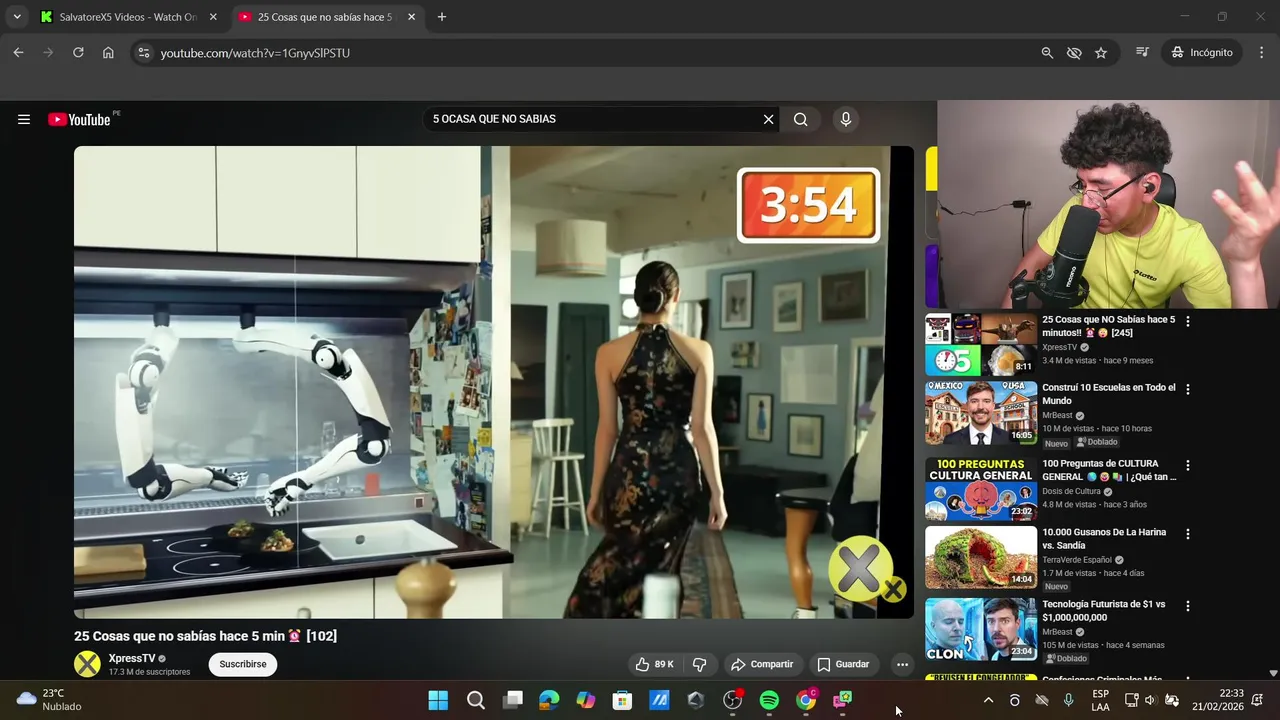Show hidden system tray icons

coord(988,701)
